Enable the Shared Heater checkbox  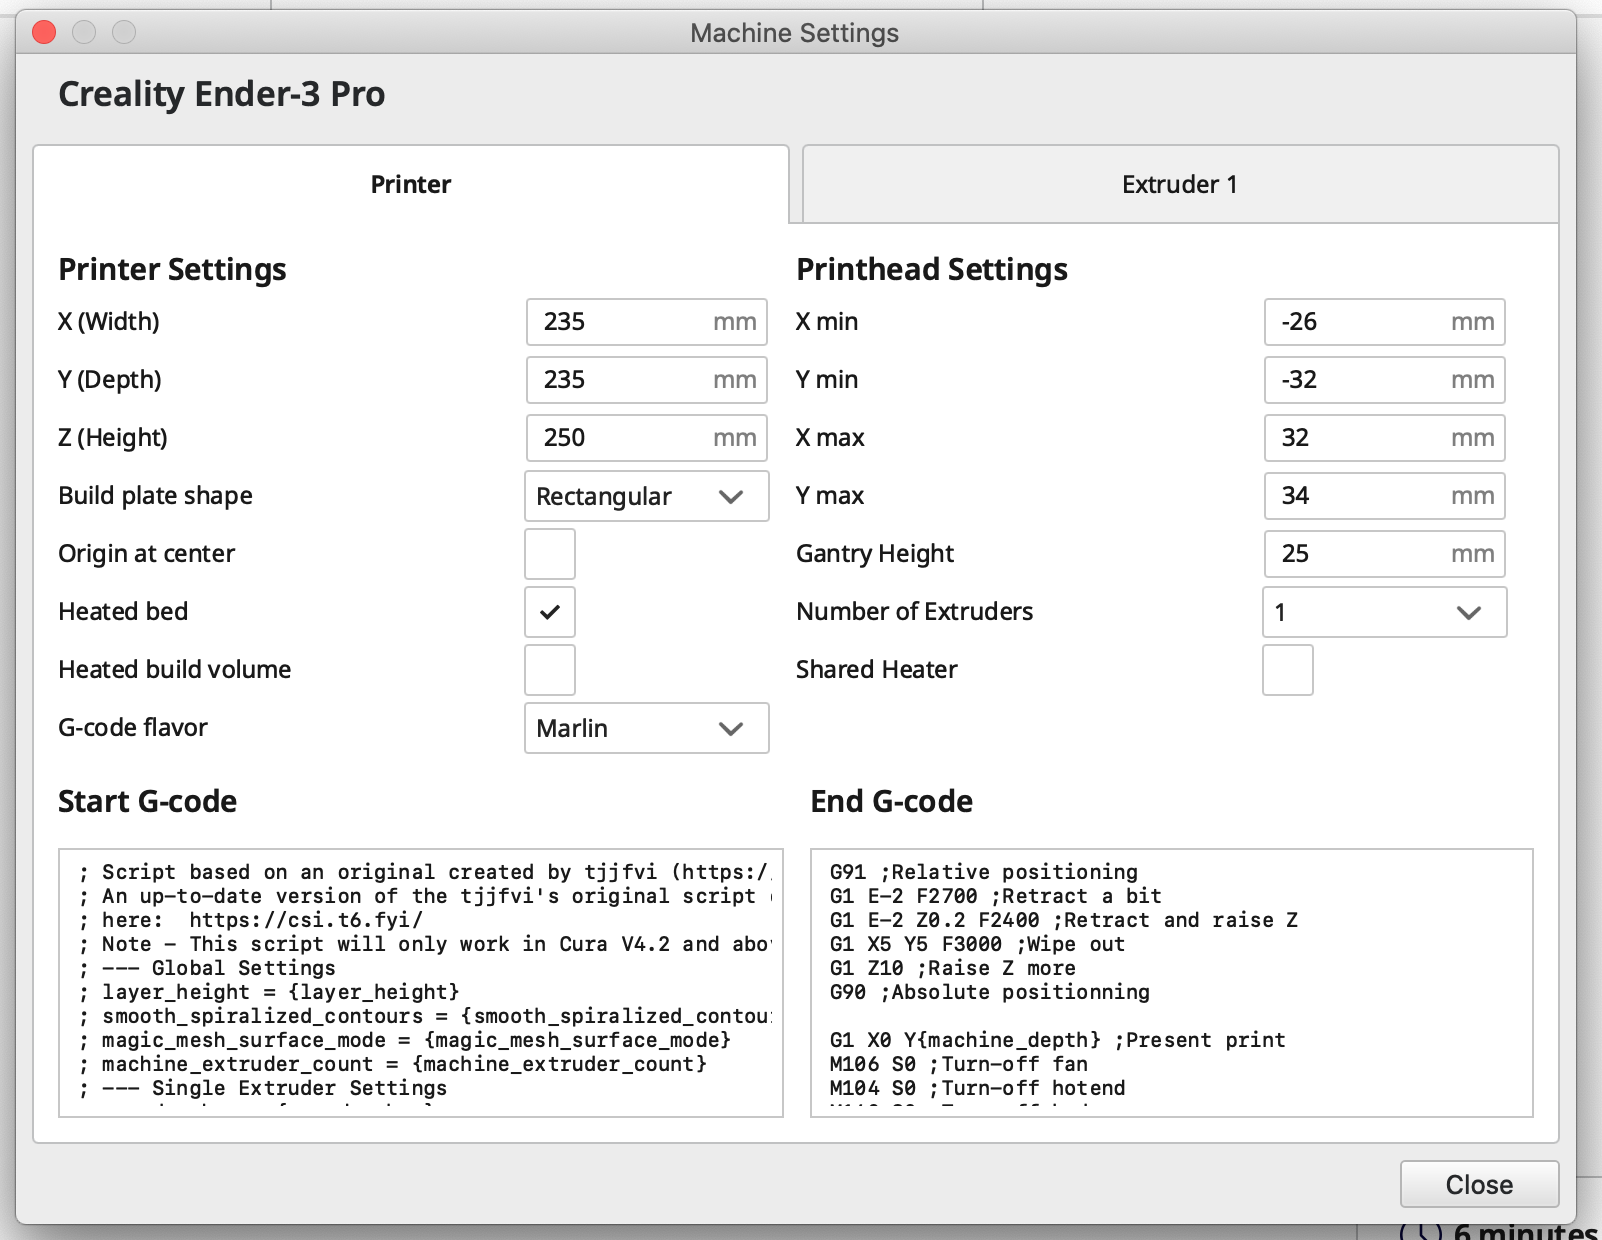click(1287, 670)
